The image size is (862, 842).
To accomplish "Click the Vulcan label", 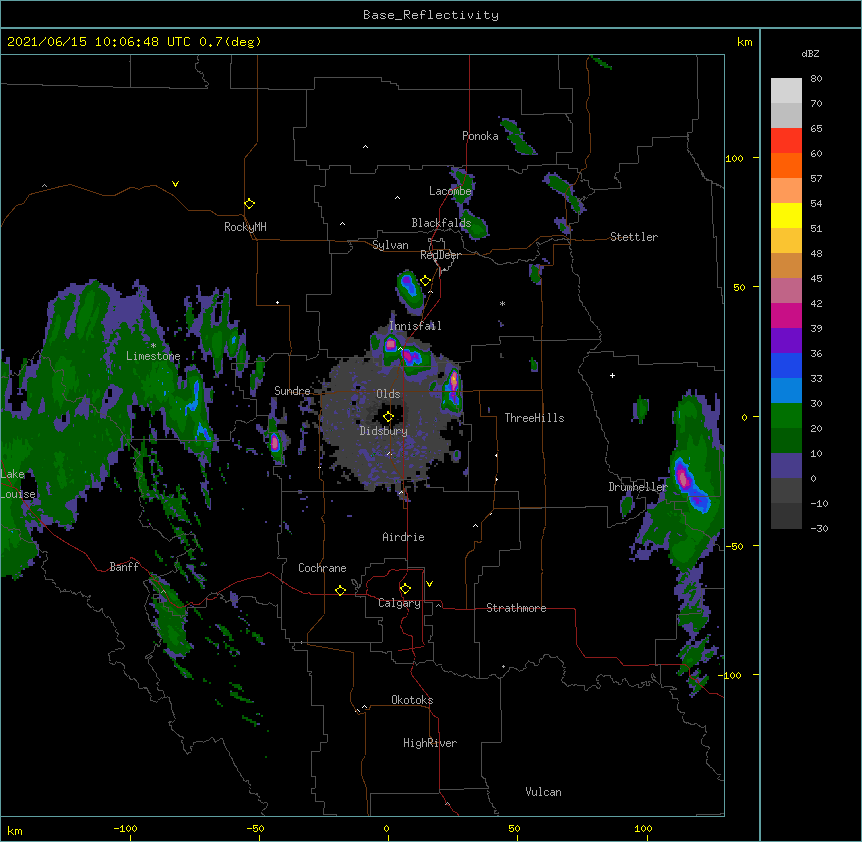I will [x=543, y=792].
